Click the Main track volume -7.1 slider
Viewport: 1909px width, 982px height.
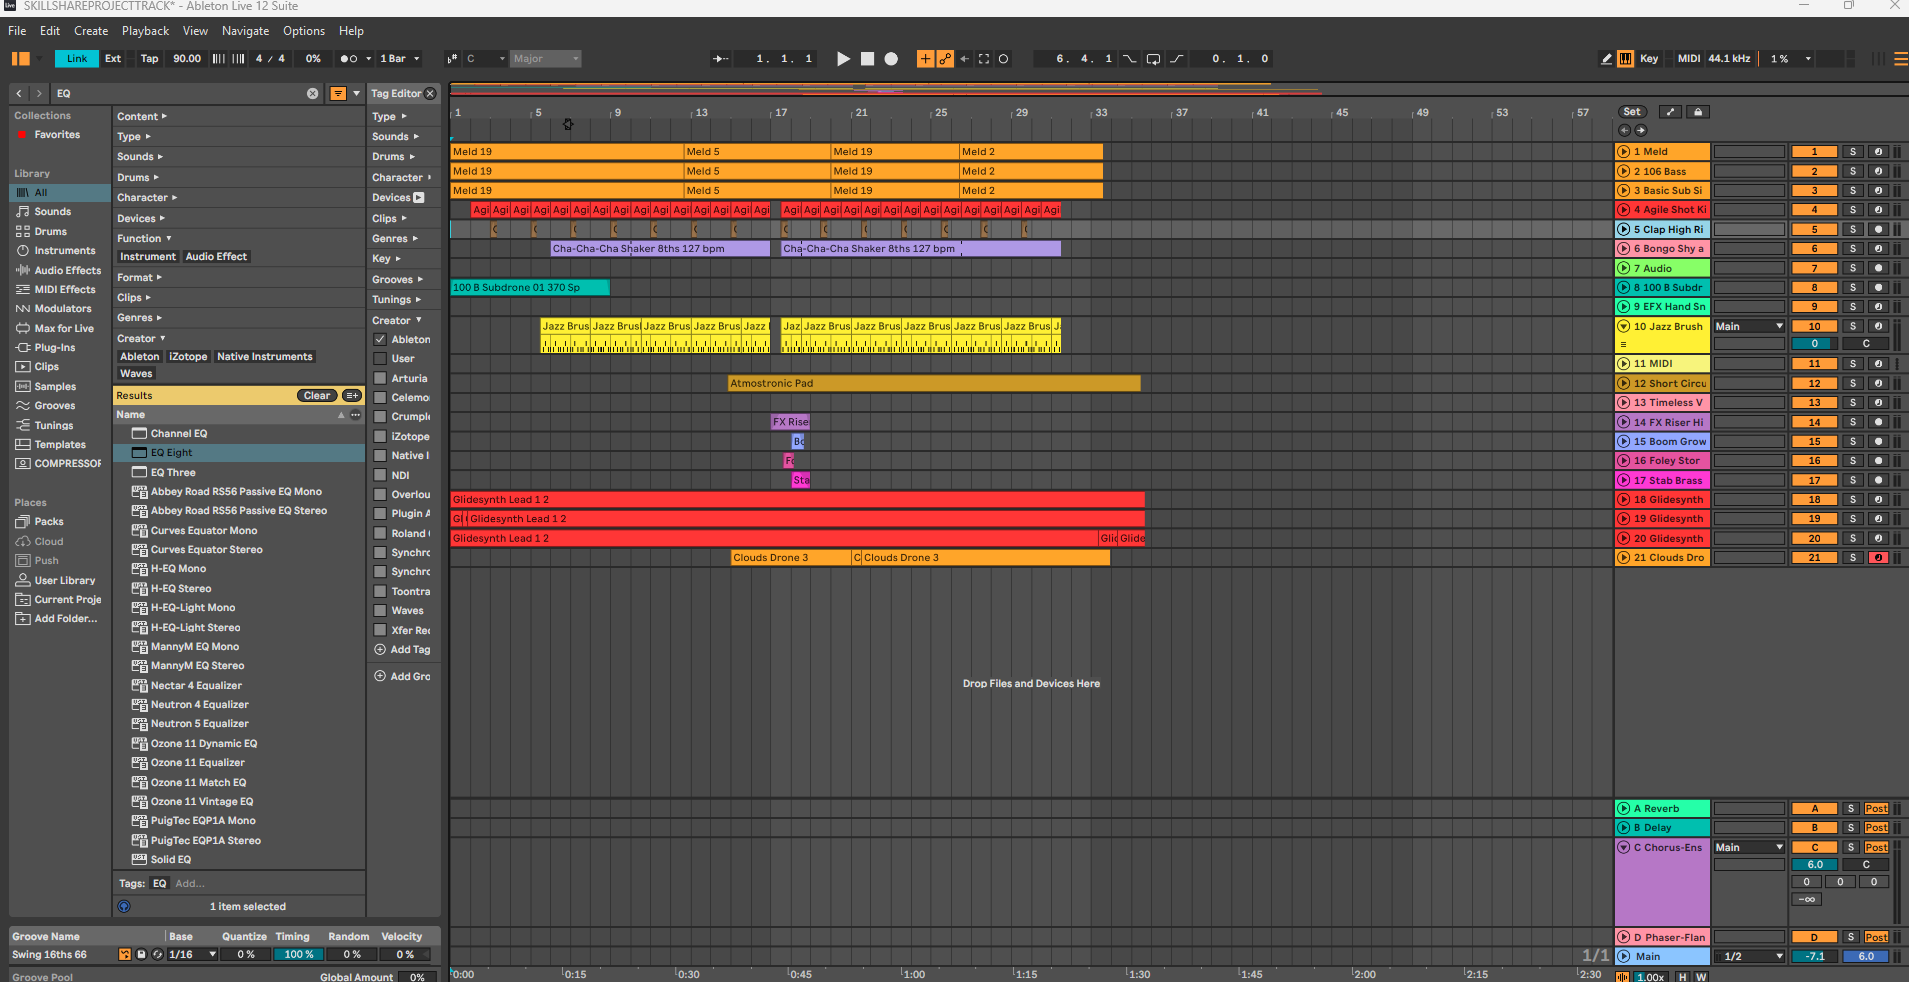(1814, 957)
